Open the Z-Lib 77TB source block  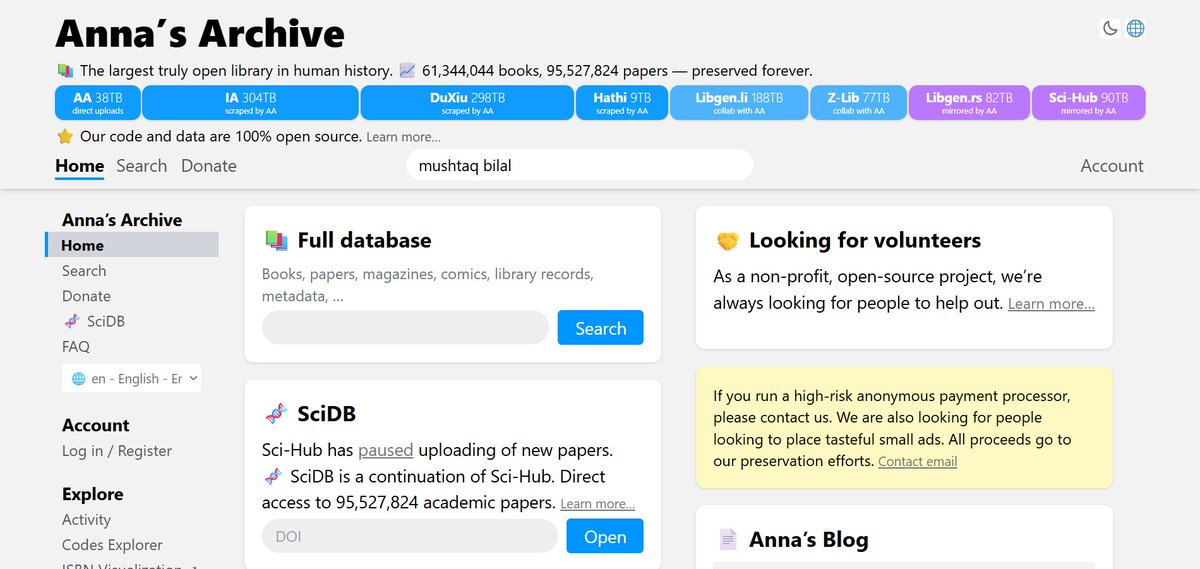(858, 103)
